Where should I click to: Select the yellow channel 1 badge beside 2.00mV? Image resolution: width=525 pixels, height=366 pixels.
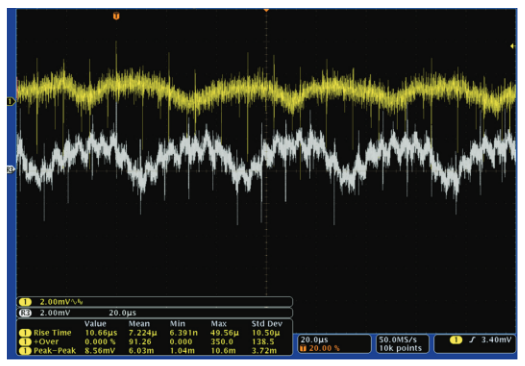point(25,302)
